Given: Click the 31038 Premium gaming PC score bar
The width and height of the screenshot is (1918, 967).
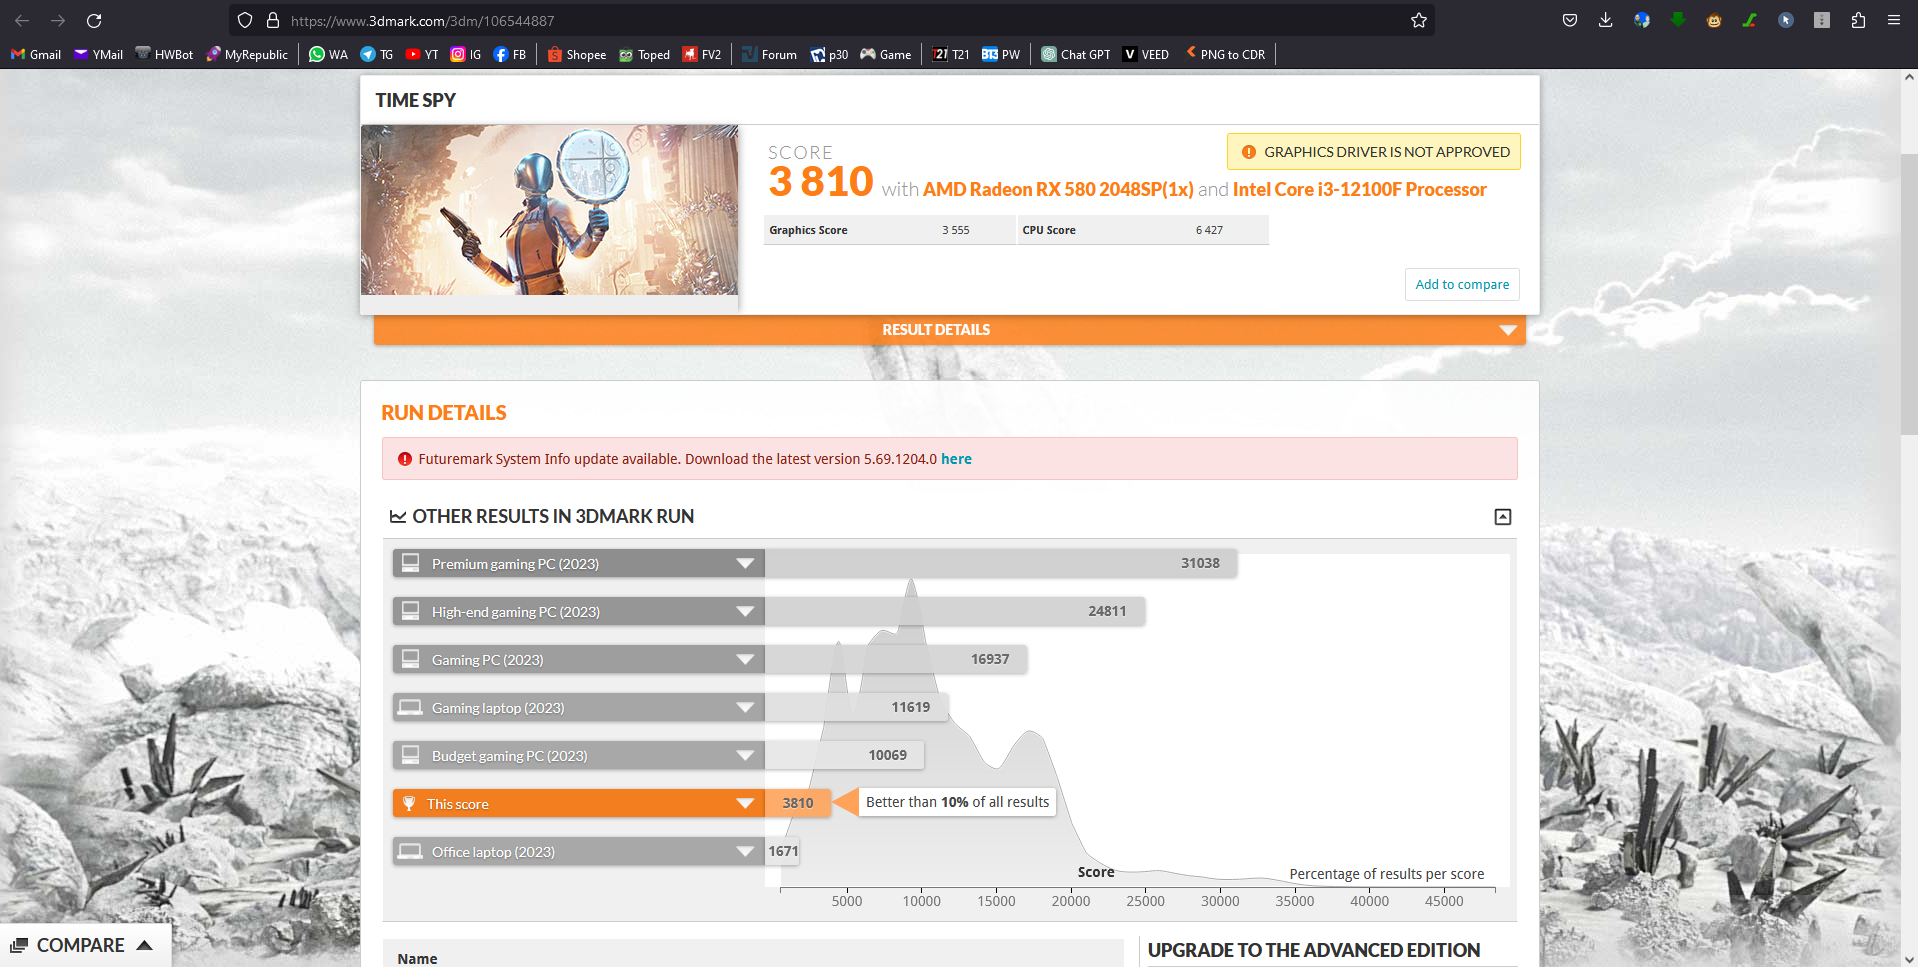Looking at the screenshot, I should coord(1000,563).
